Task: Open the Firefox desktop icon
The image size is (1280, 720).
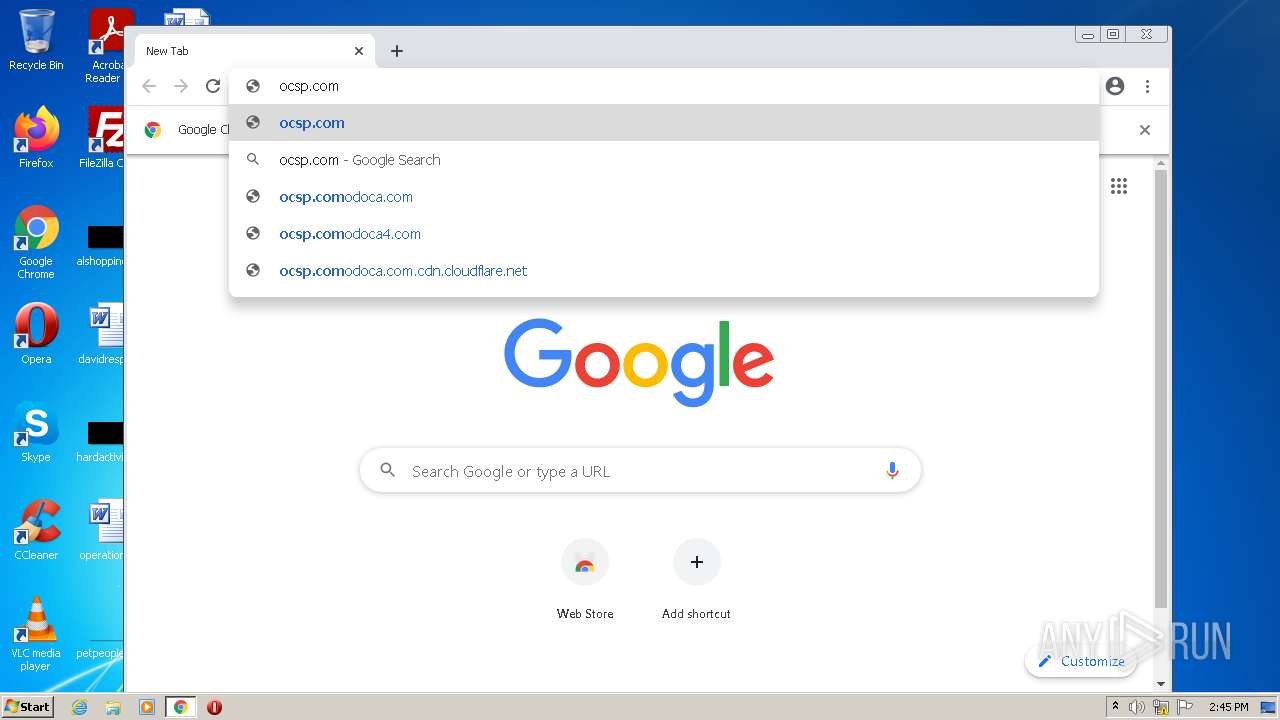Action: 36,137
